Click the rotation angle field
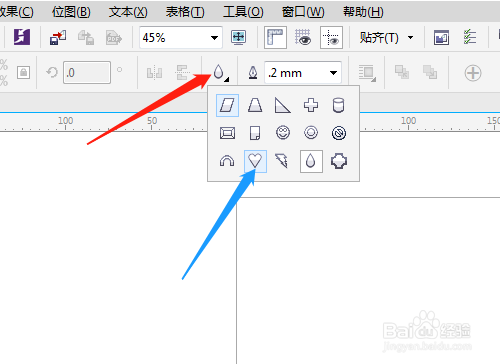The image size is (500, 364). [x=87, y=72]
